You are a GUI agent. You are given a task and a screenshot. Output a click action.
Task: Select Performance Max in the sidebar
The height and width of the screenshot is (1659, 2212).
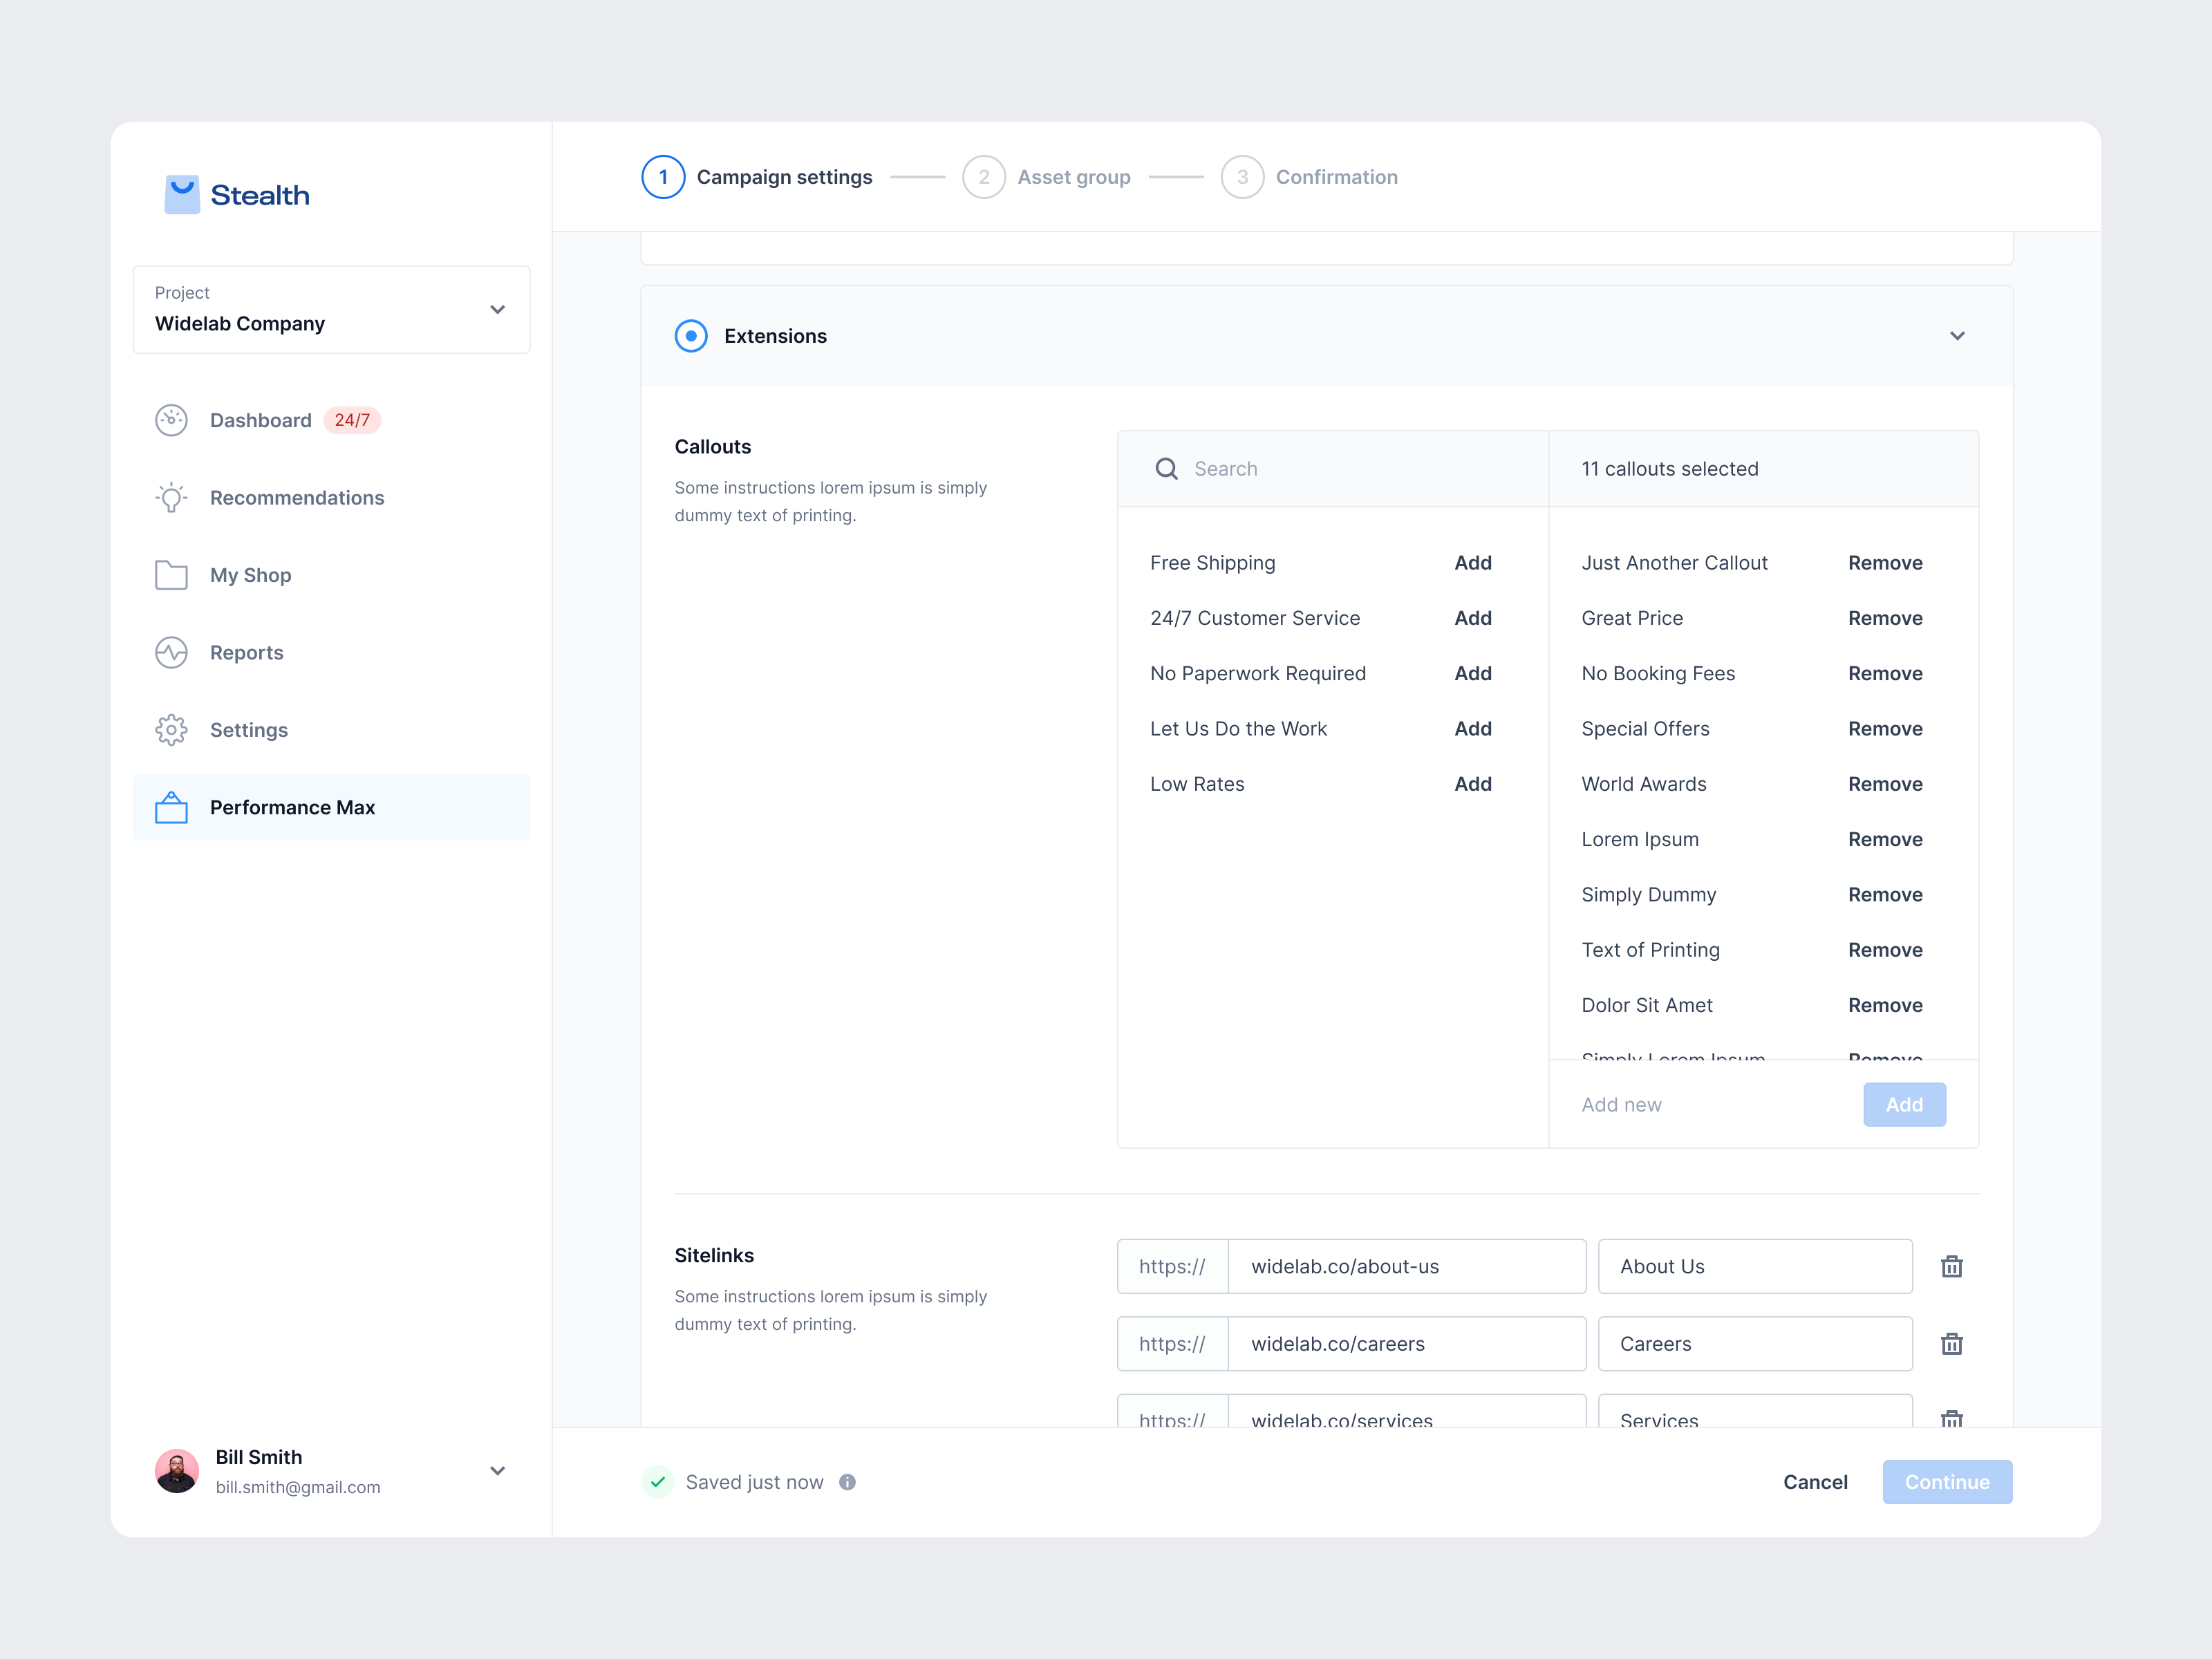pyautogui.click(x=331, y=807)
